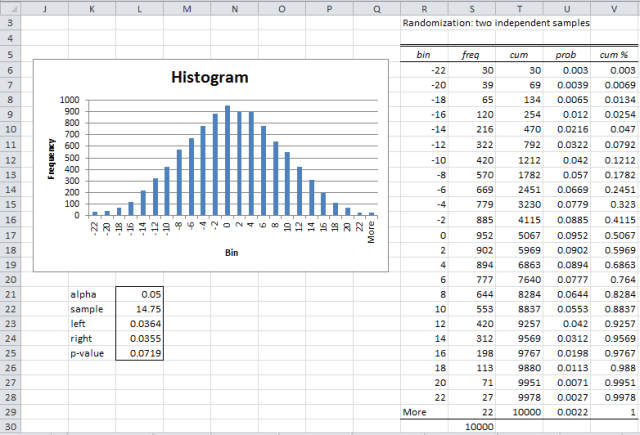Image resolution: width=640 pixels, height=435 pixels.
Task: Select the sample value 14.75 cell
Action: (140, 309)
